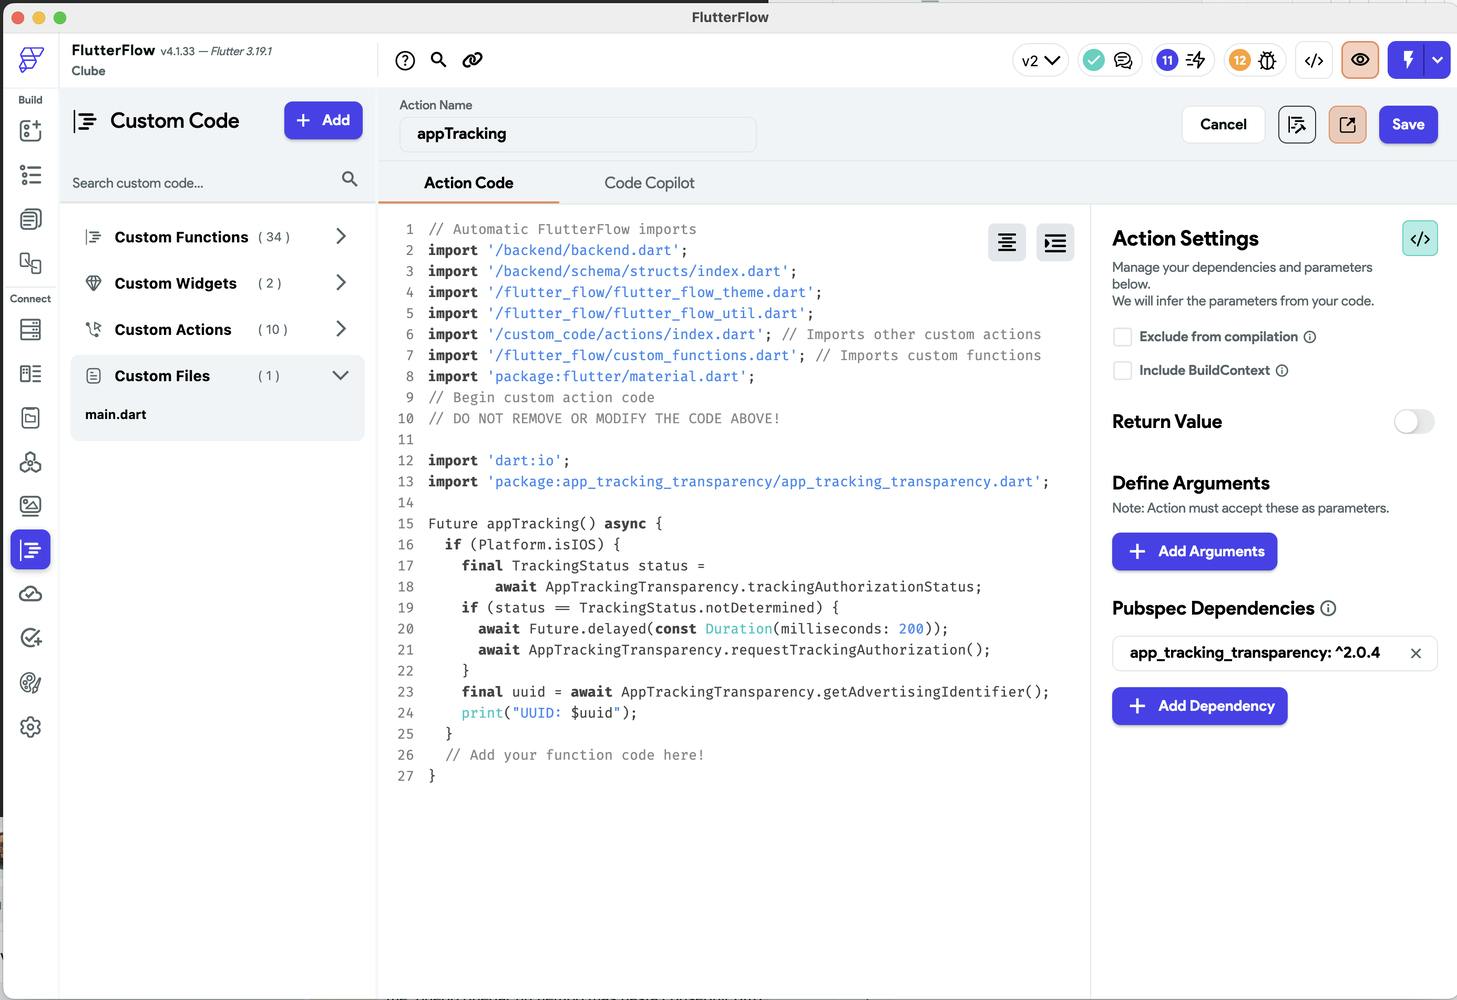1457x1000 pixels.
Task: Open Settings gear in left sidebar
Action: 30,727
